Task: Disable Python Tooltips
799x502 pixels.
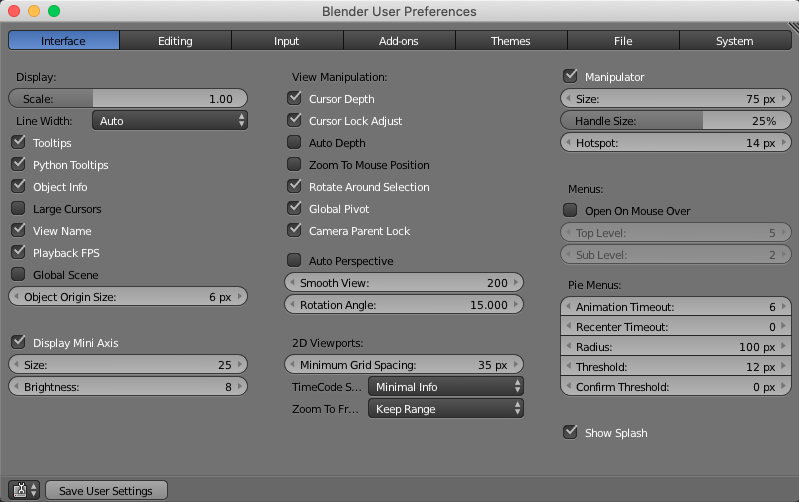Action: pos(18,164)
